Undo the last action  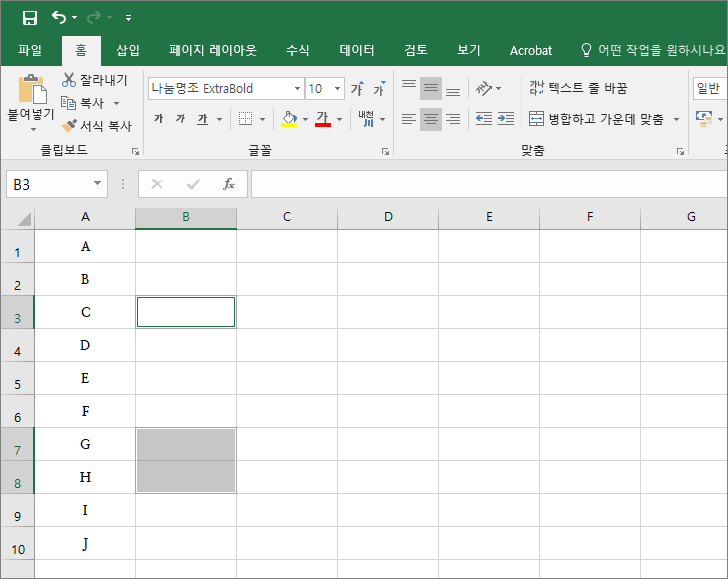(x=59, y=18)
